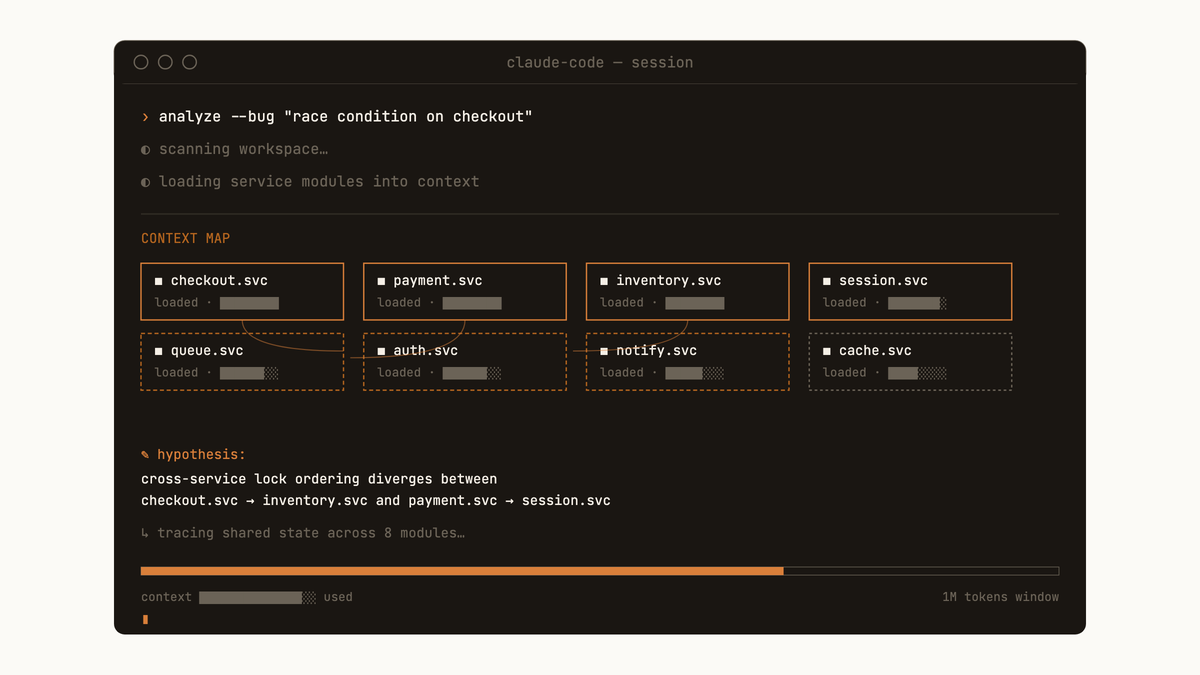Click the first window control circle
This screenshot has width=1200, height=675.
click(x=141, y=62)
